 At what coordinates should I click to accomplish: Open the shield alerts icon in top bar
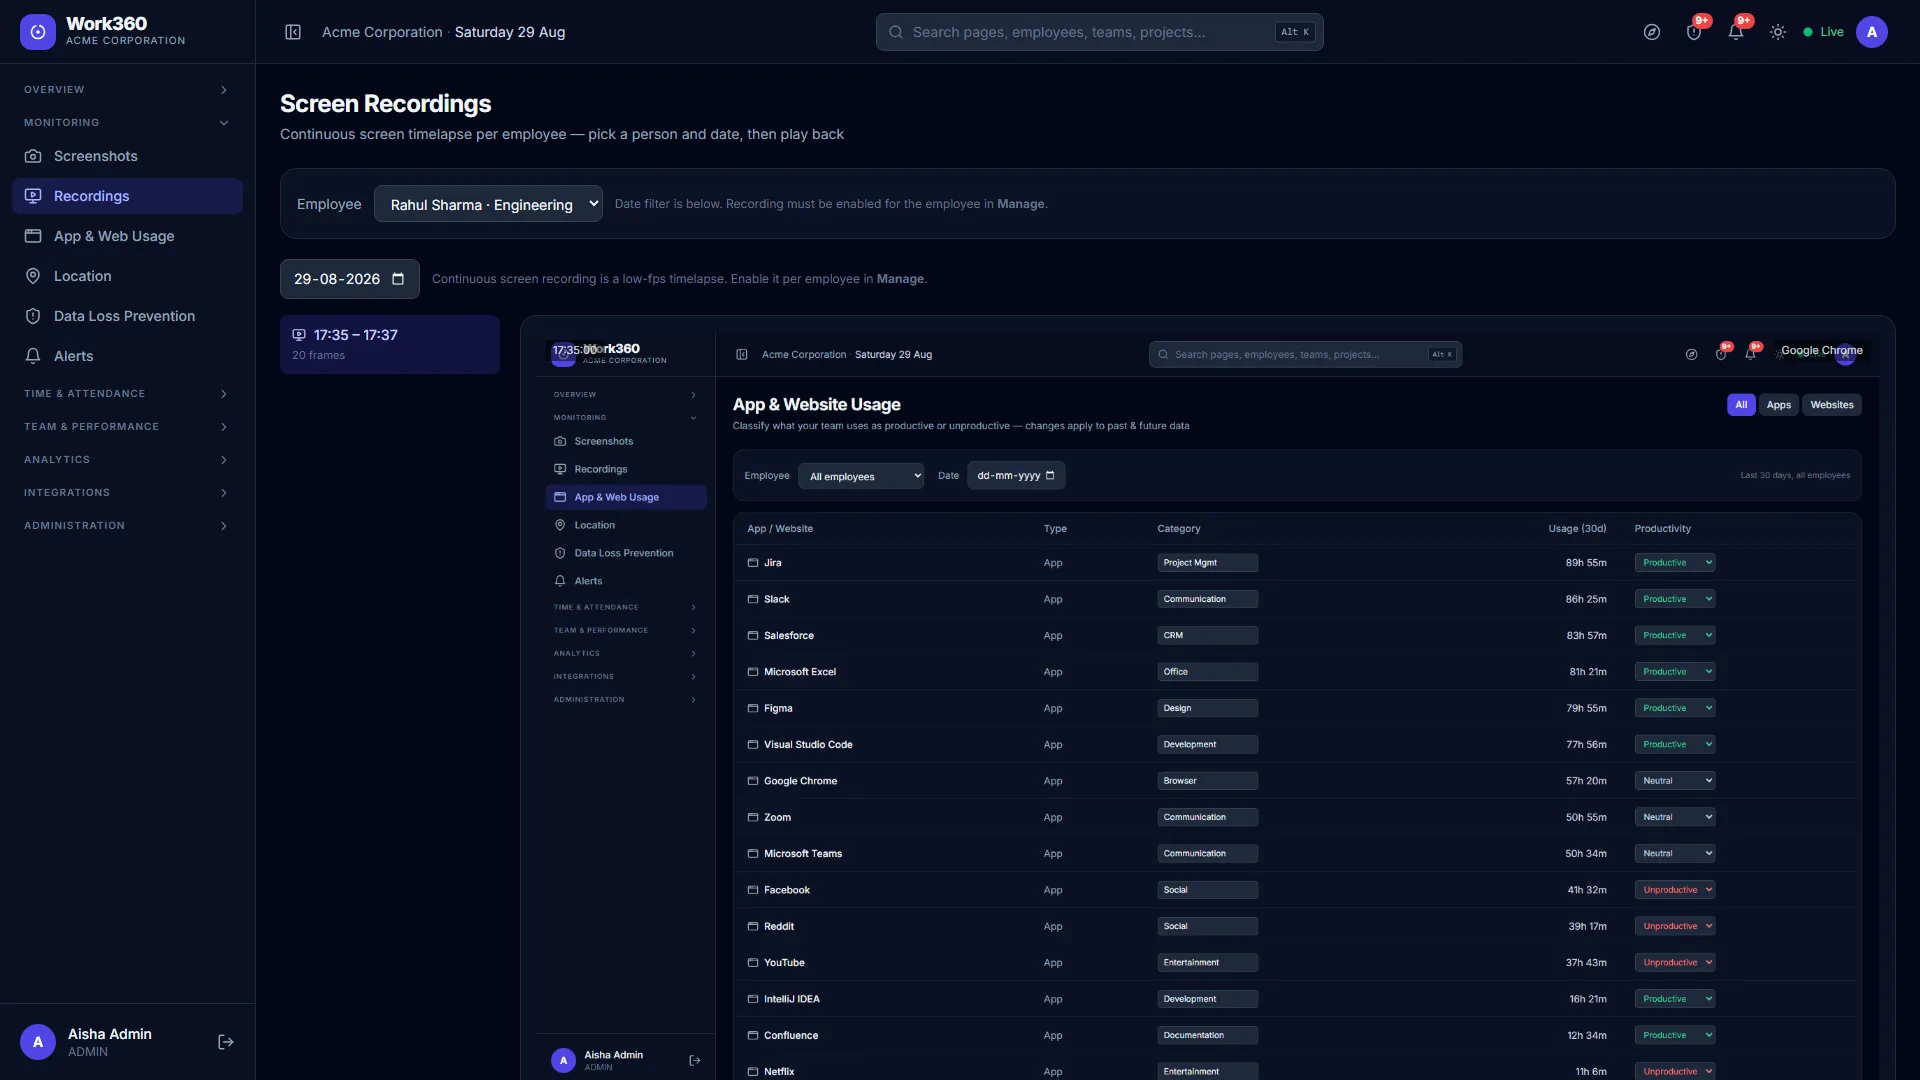pos(1694,32)
